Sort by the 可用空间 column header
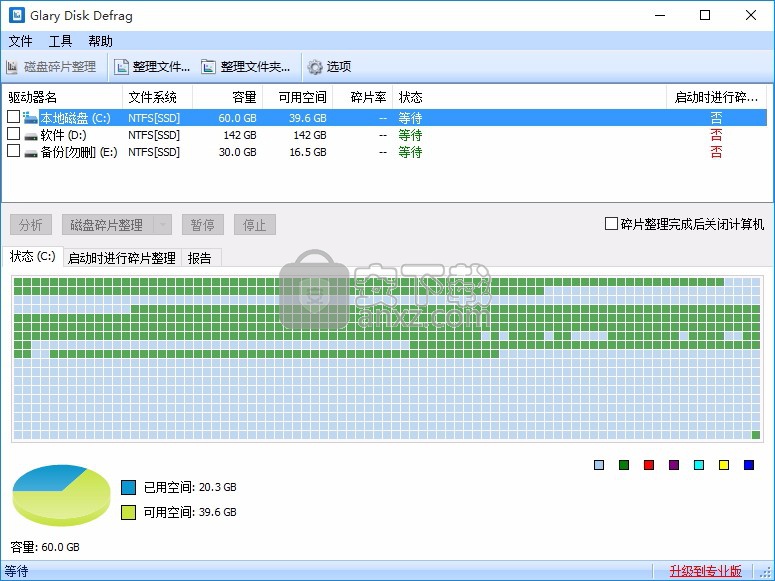775x581 pixels. point(298,97)
